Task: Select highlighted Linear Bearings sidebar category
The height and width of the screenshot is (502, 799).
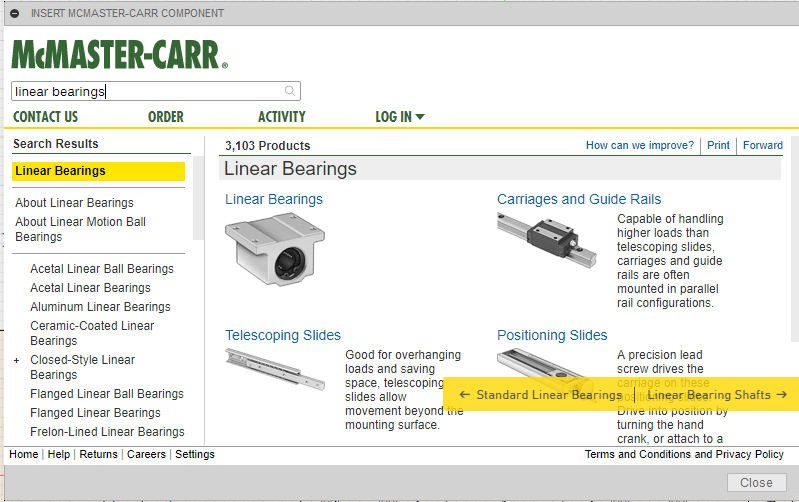Action: pyautogui.click(x=98, y=171)
